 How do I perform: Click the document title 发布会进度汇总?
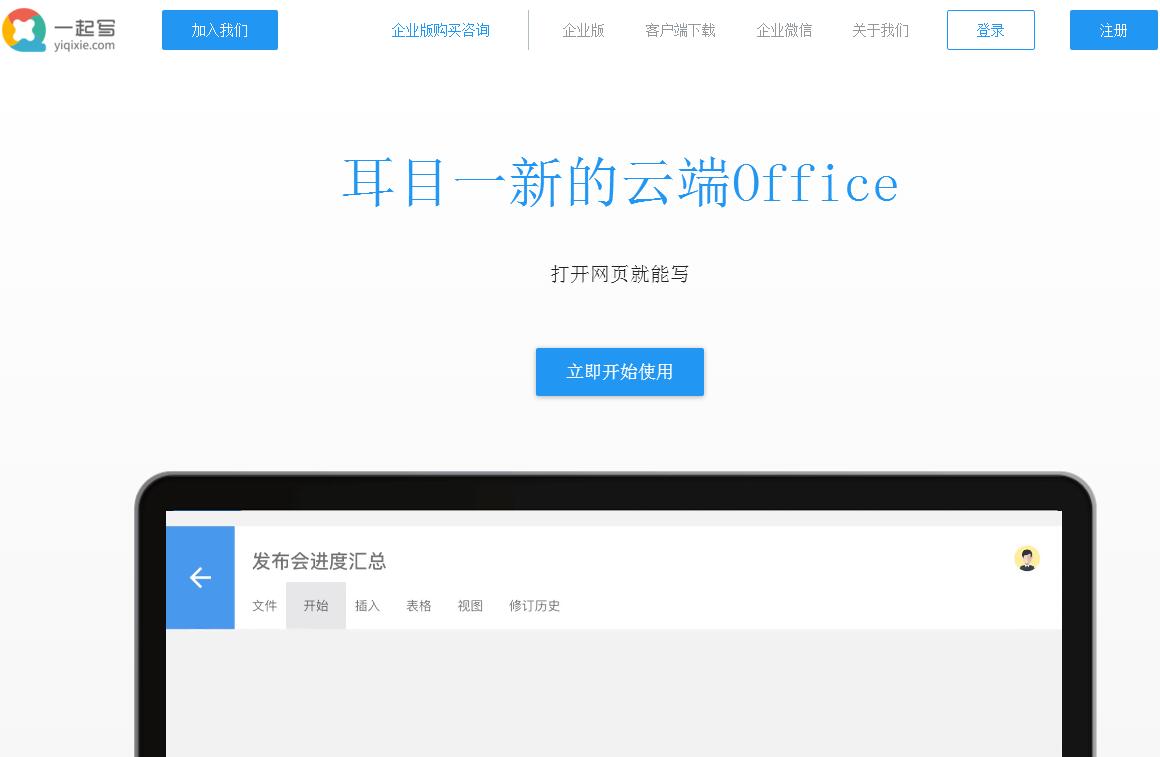(x=319, y=561)
